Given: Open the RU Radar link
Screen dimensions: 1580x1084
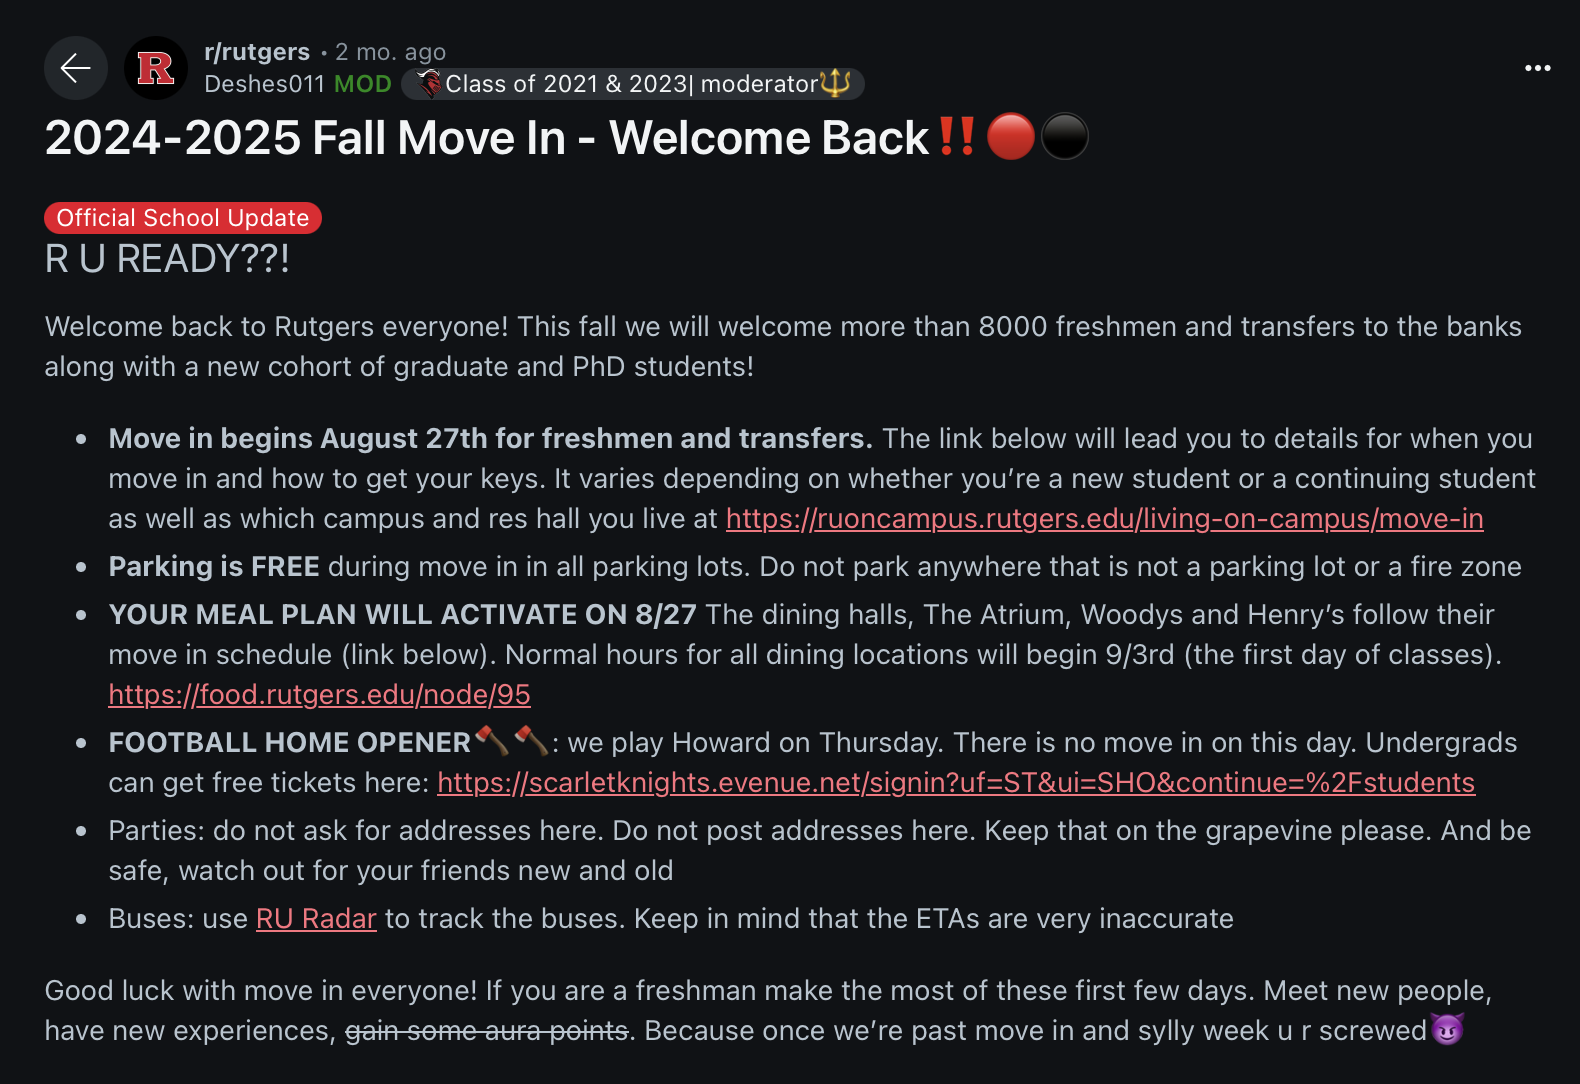Looking at the screenshot, I should (x=316, y=919).
